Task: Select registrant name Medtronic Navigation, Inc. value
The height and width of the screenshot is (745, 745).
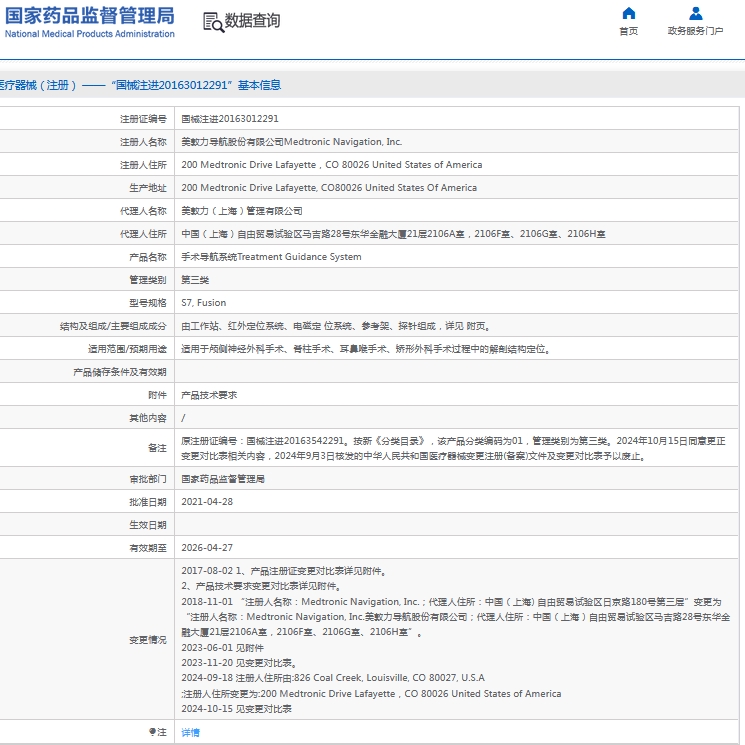Action: [x=292, y=142]
